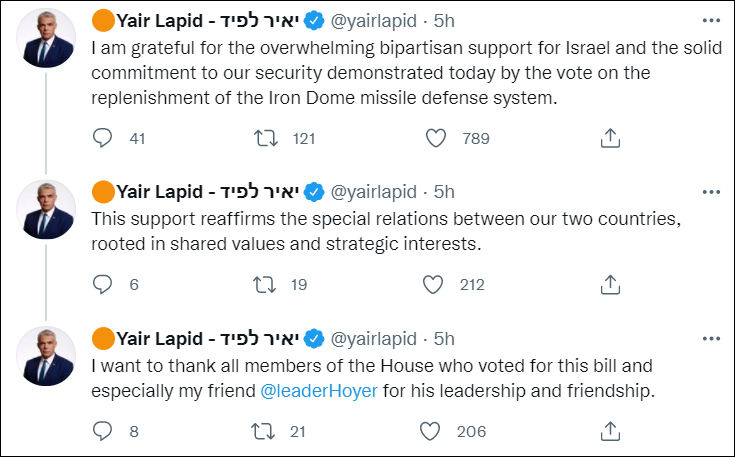Screen dimensions: 735x457
Task: Share the House members thank-you tweet
Action: pos(610,431)
